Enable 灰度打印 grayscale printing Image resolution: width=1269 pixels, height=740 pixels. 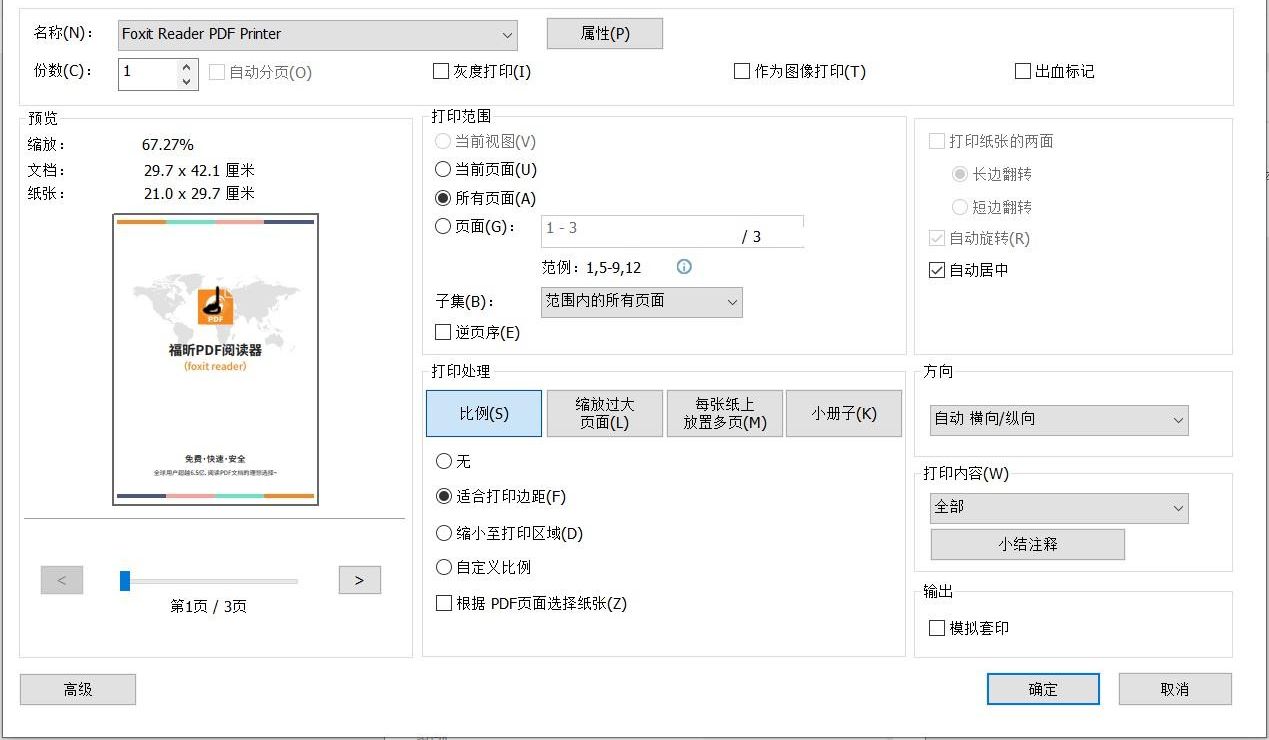(440, 71)
